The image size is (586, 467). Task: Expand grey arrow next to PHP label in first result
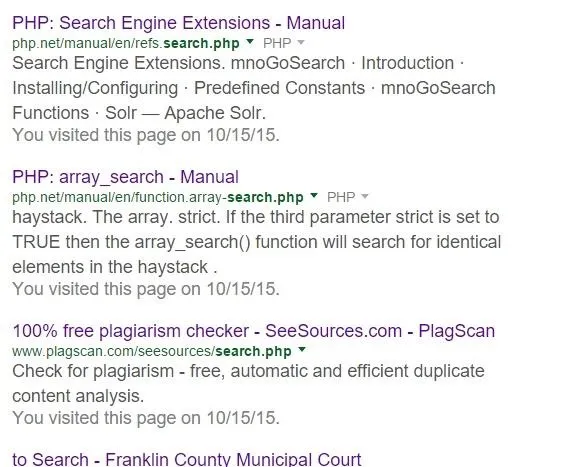300,42
